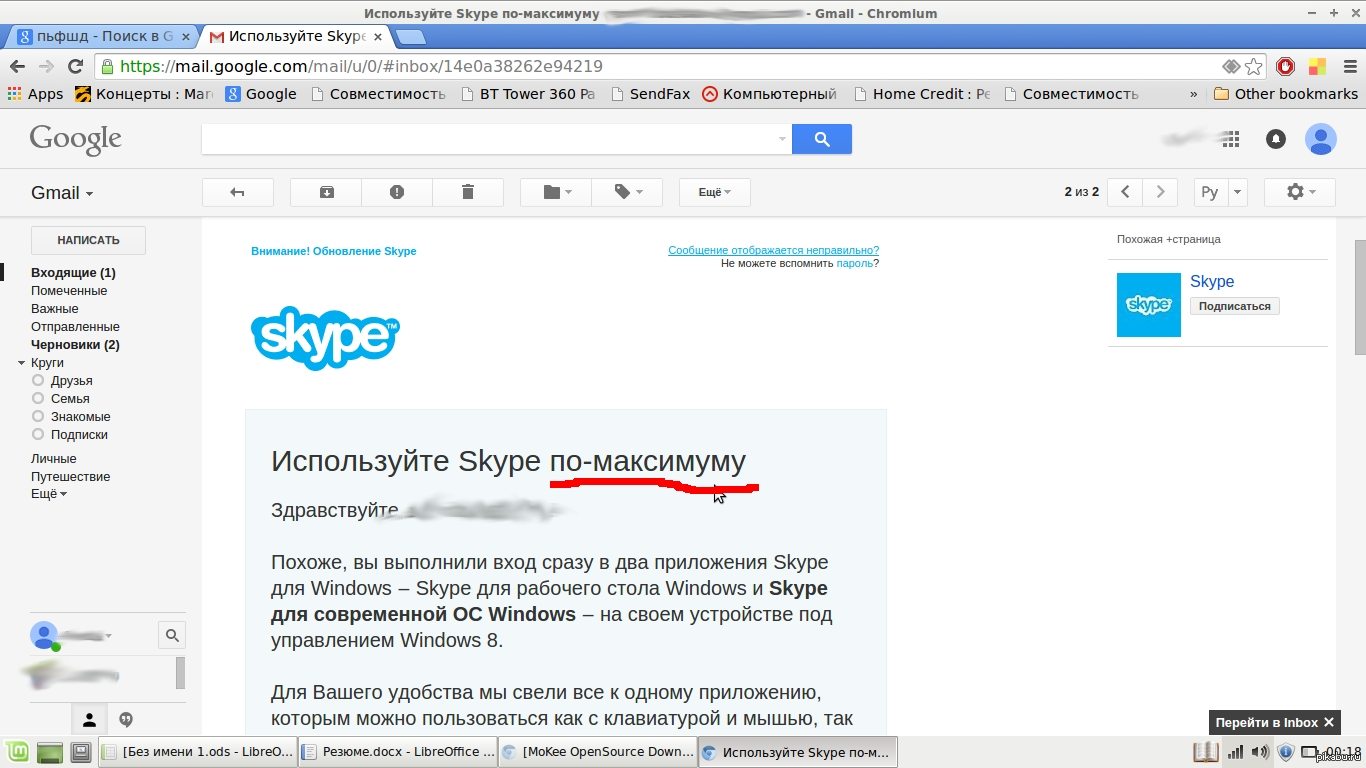Image resolution: width=1366 pixels, height=768 pixels.
Task: Open Apps bookmarks shortcut
Action: click(x=35, y=94)
